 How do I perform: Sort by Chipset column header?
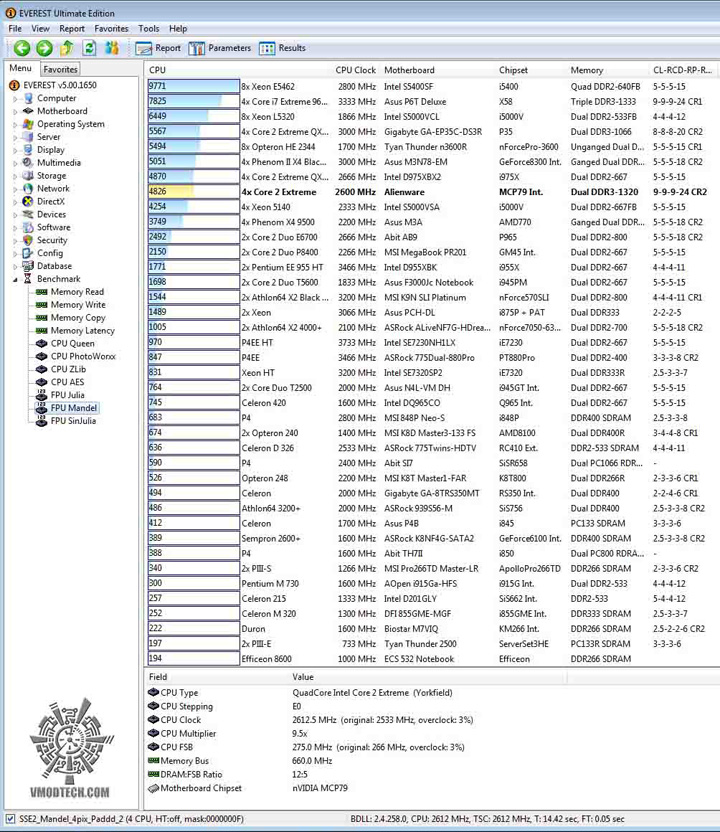(x=513, y=70)
